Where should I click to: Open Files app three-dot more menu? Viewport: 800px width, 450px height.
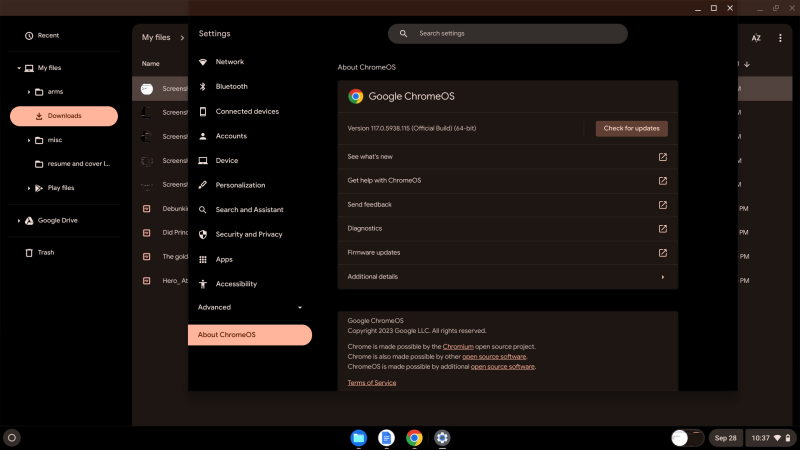pyautogui.click(x=780, y=38)
